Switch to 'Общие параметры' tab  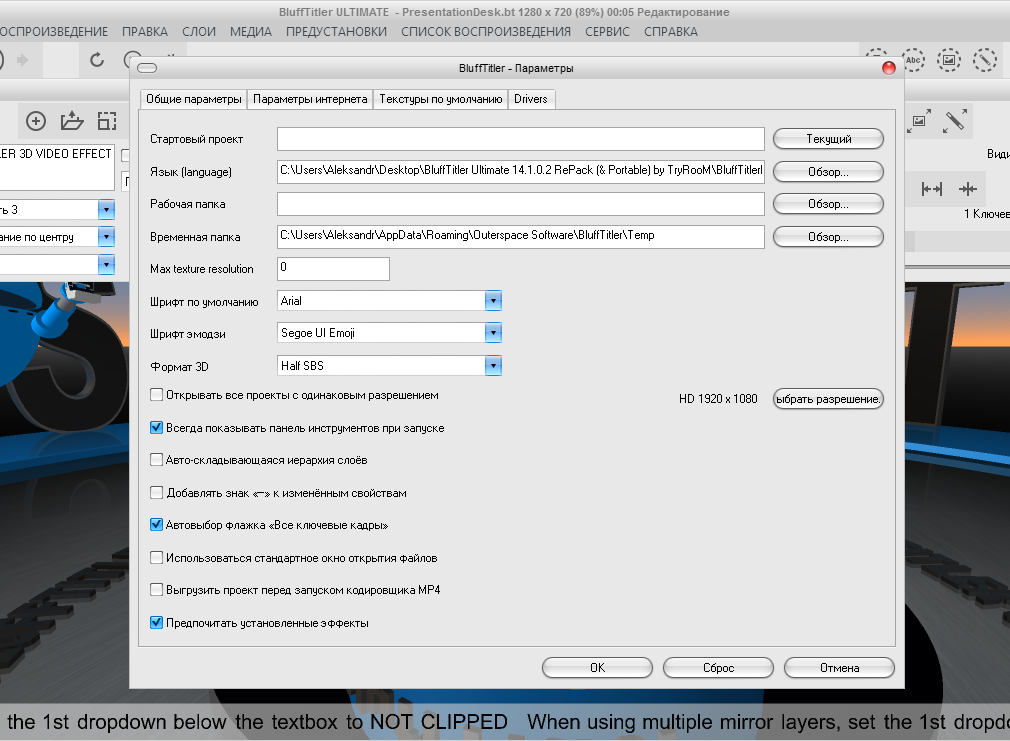pyautogui.click(x=193, y=99)
